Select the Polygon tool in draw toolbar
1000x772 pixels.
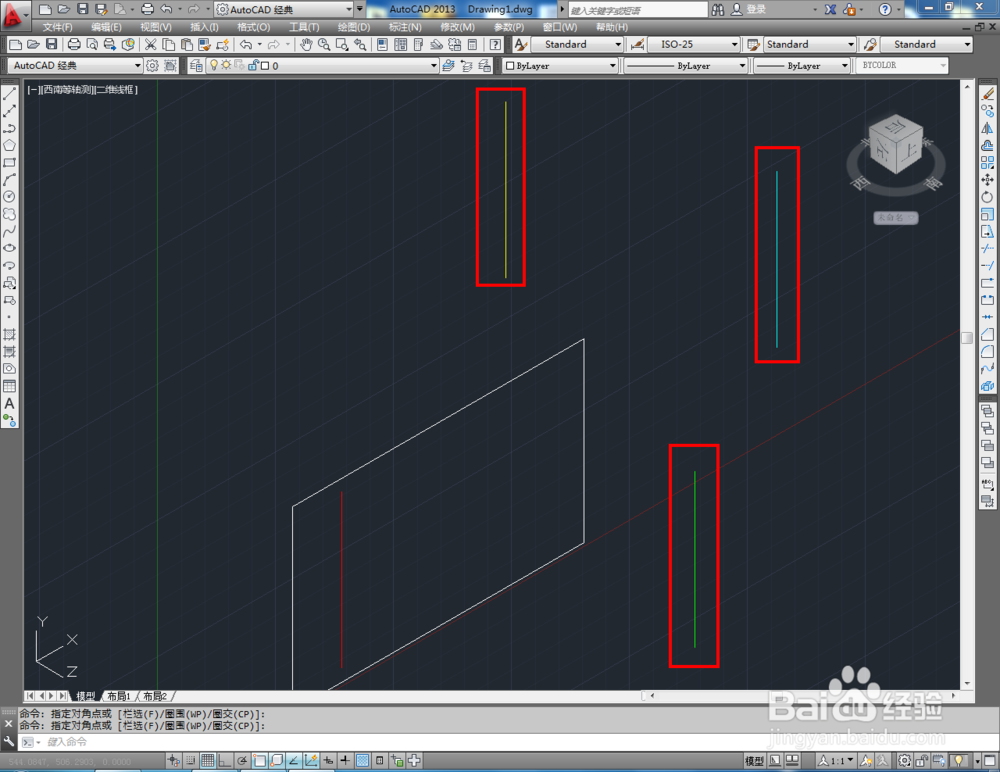pyautogui.click(x=10, y=145)
